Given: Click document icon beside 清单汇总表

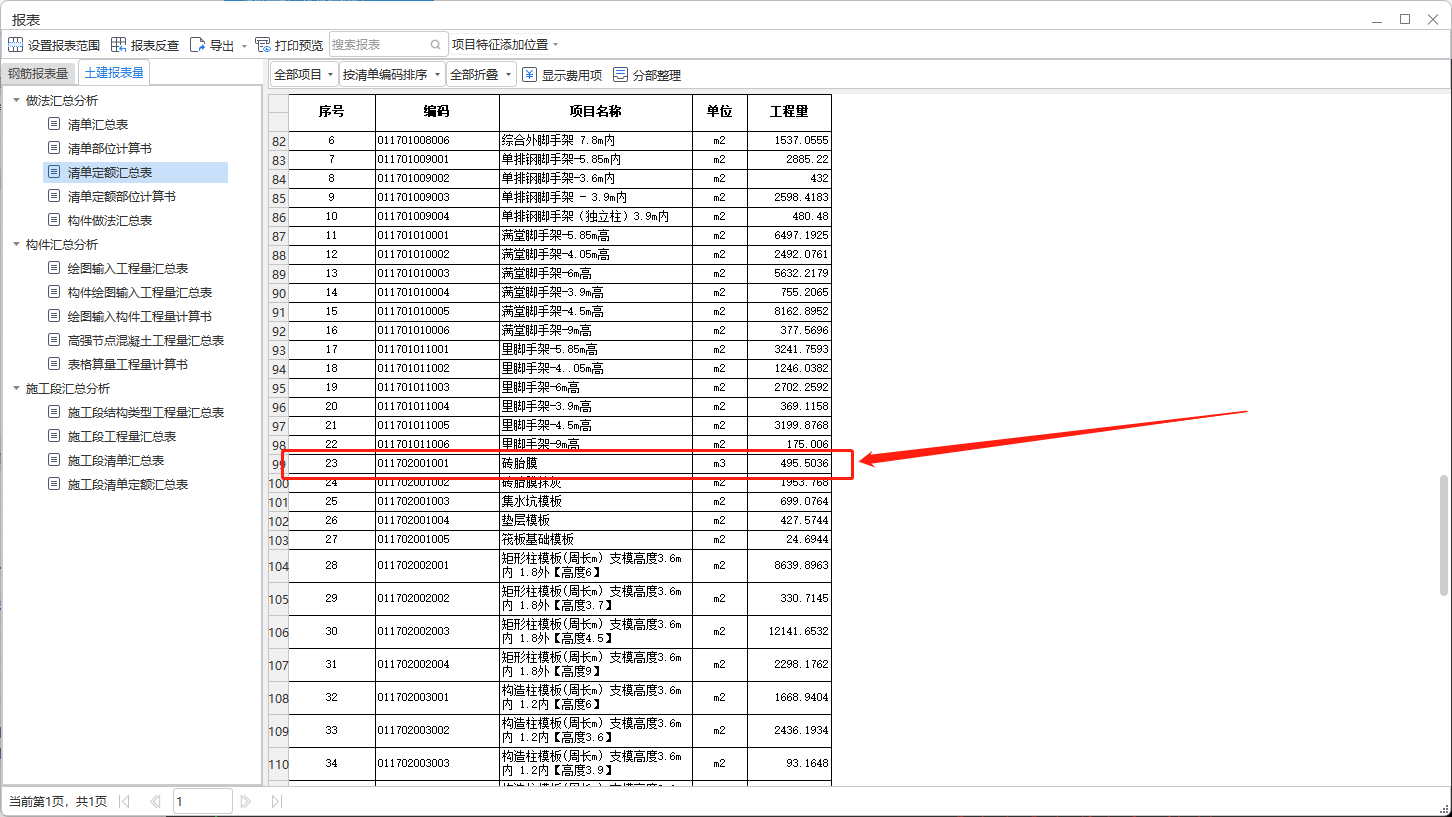Looking at the screenshot, I should pos(54,124).
